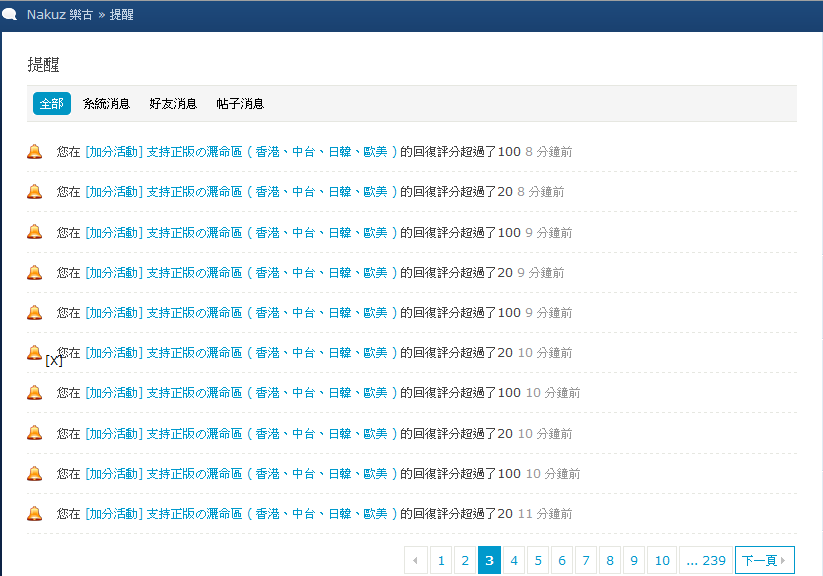Jump to page 6
This screenshot has height=576, width=823.
[x=562, y=560]
